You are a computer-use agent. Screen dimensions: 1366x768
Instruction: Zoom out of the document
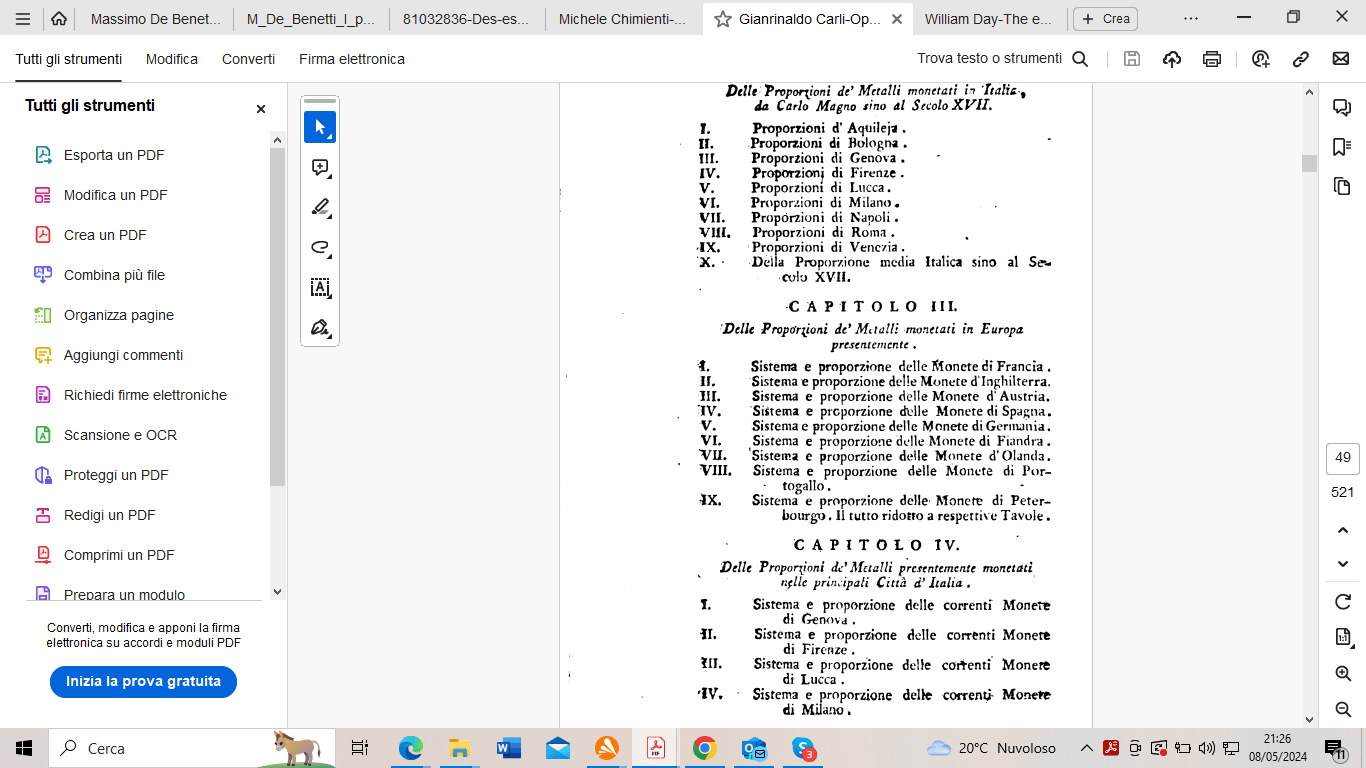click(1343, 709)
